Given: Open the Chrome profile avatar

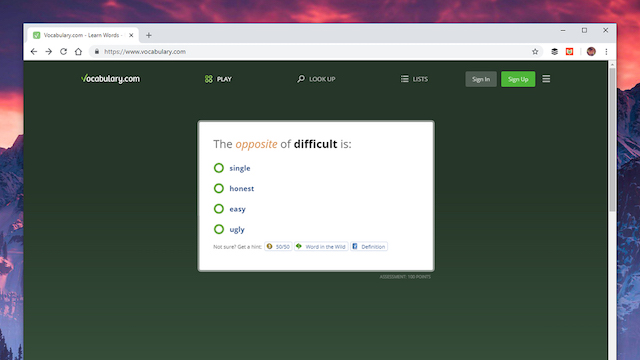Looking at the screenshot, I should pyautogui.click(x=591, y=52).
